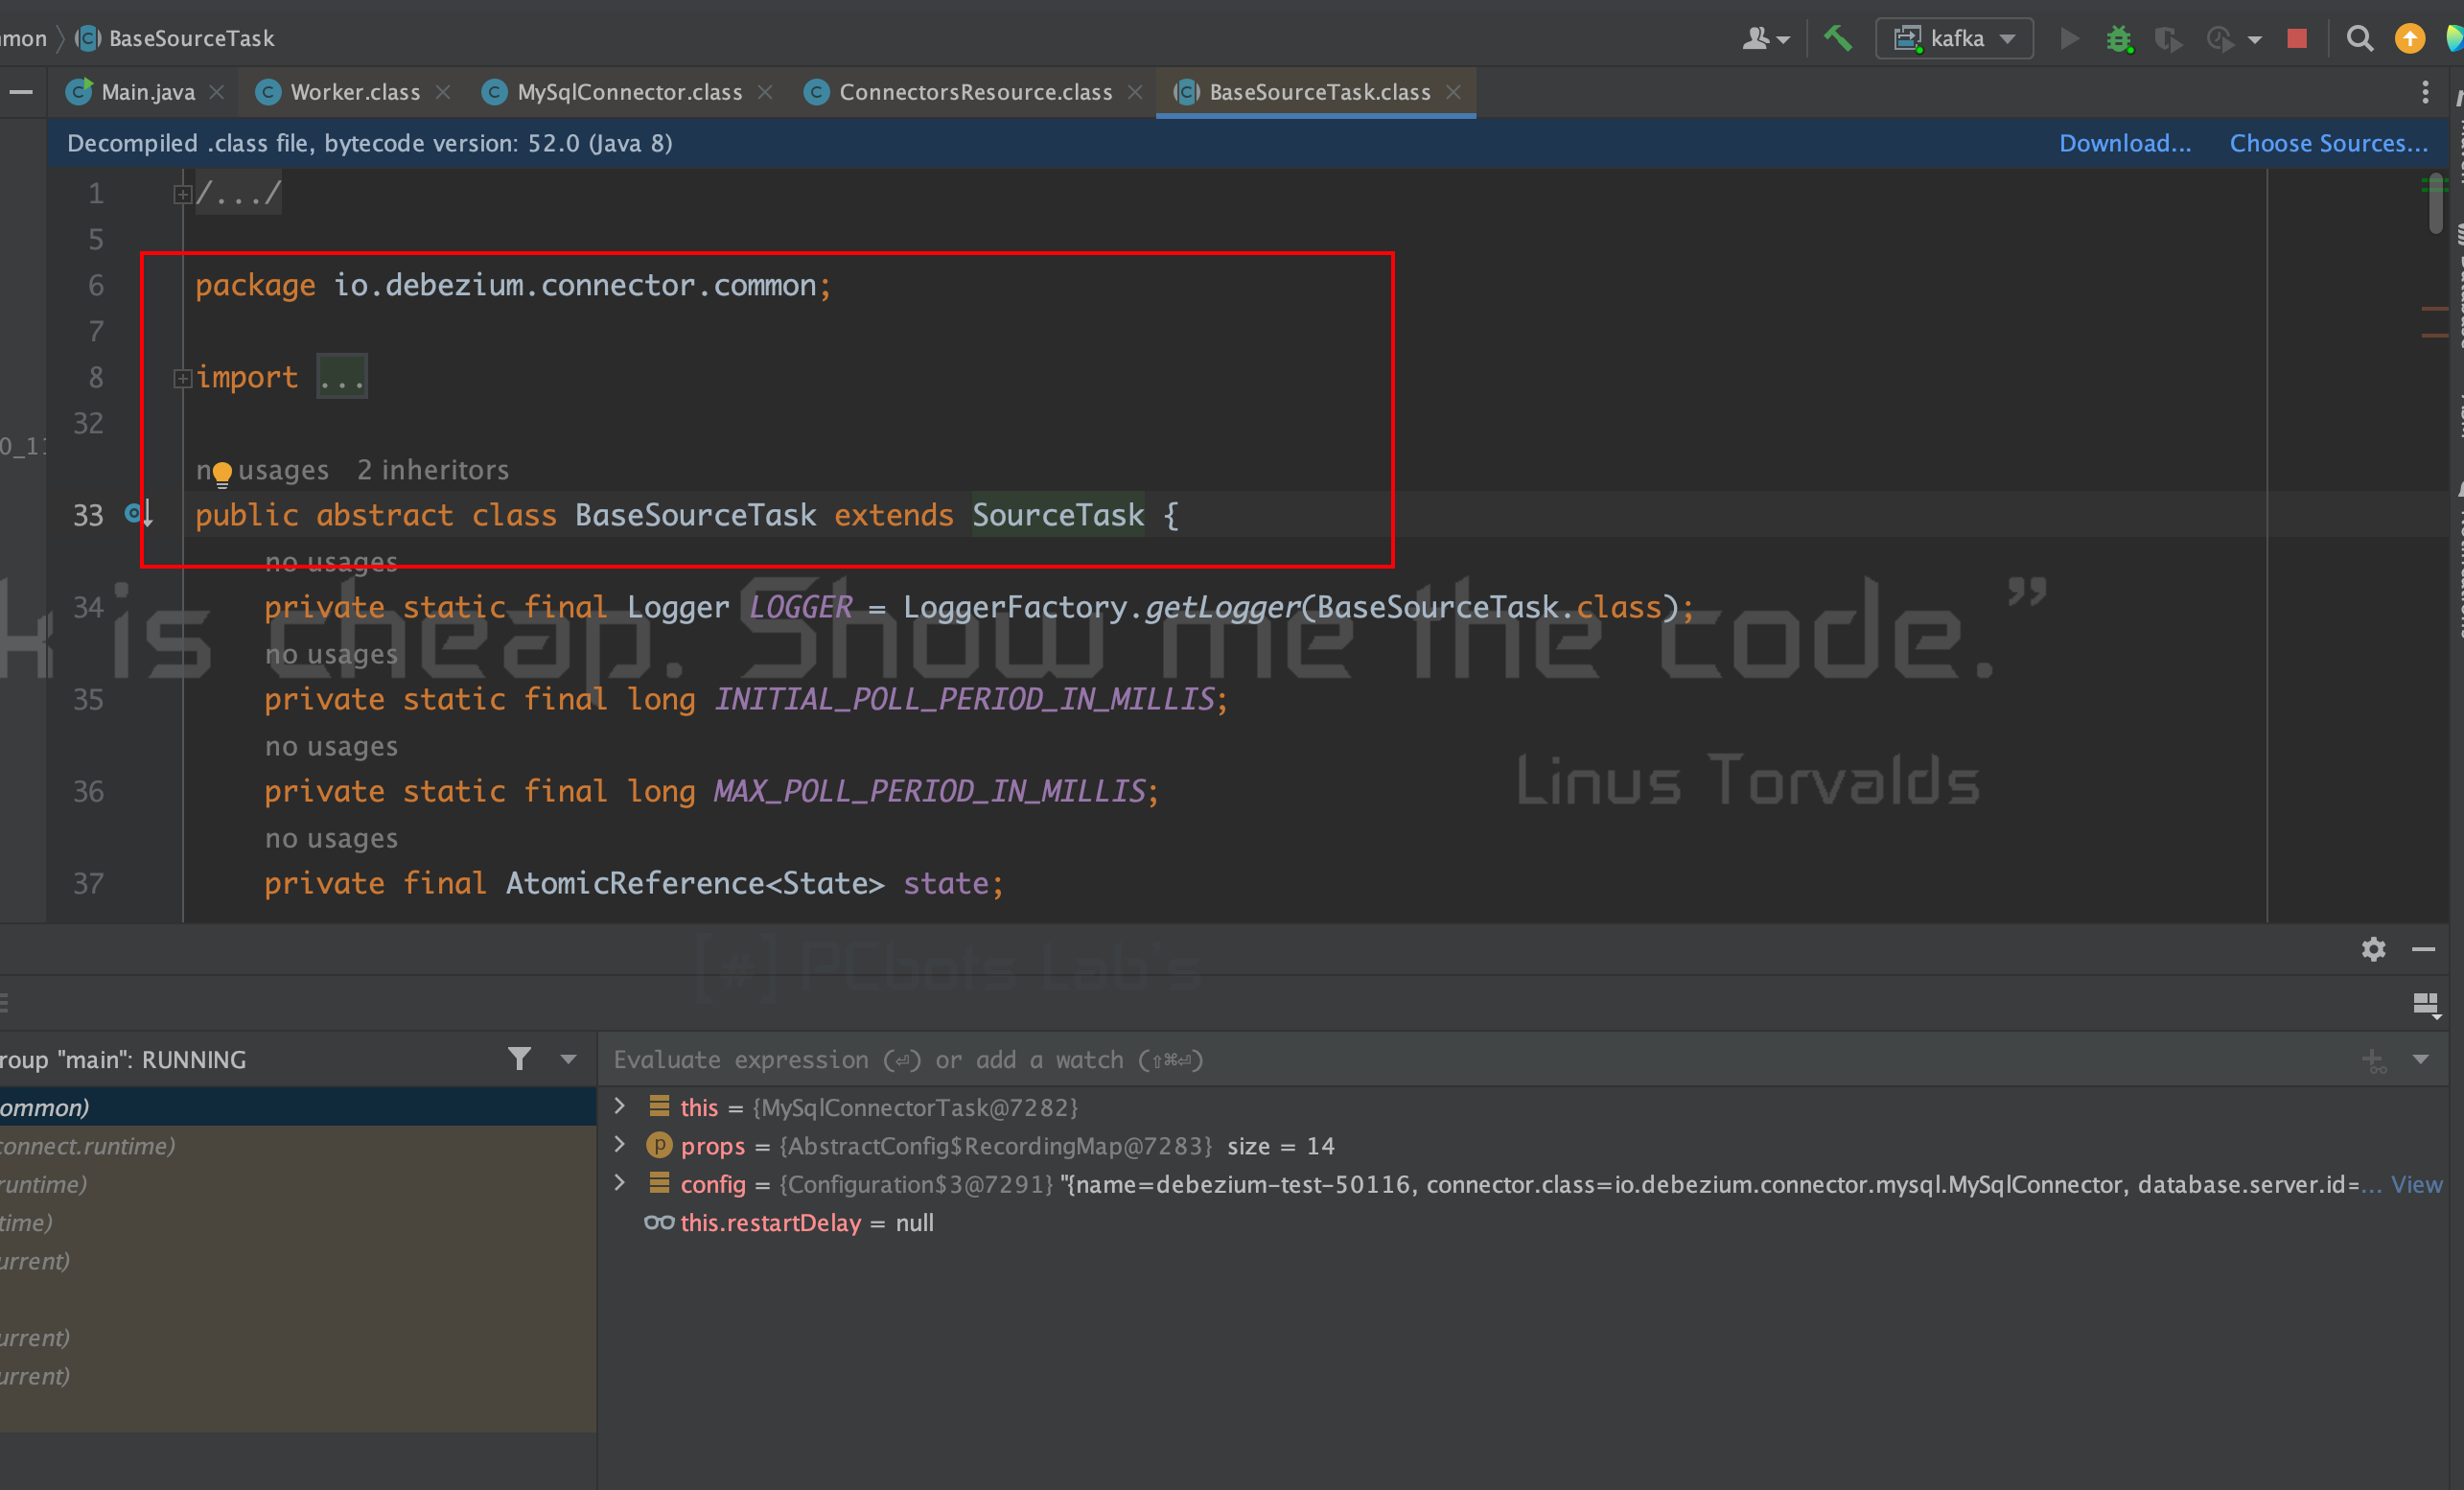The width and height of the screenshot is (2464, 1490).
Task: Click the add watch plus icon
Action: point(2374,1060)
